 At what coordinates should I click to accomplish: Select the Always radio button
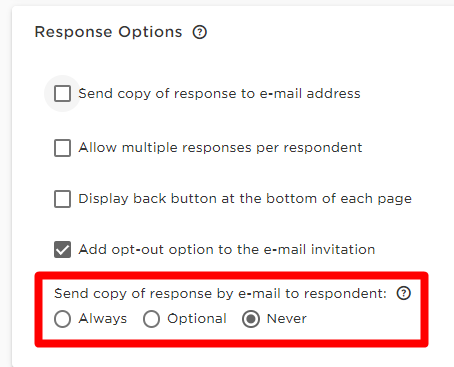point(62,319)
